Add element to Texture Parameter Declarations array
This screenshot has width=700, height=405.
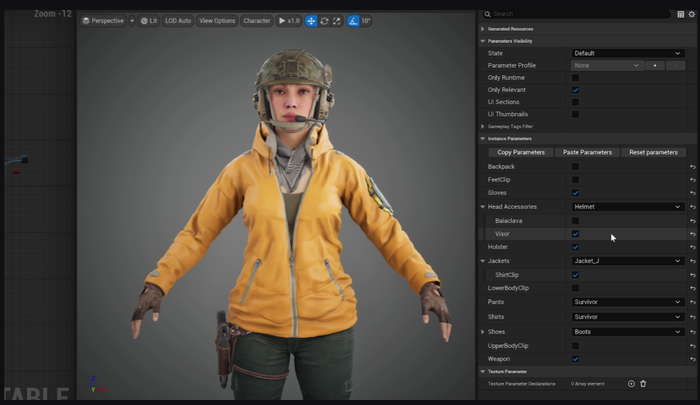tap(631, 383)
